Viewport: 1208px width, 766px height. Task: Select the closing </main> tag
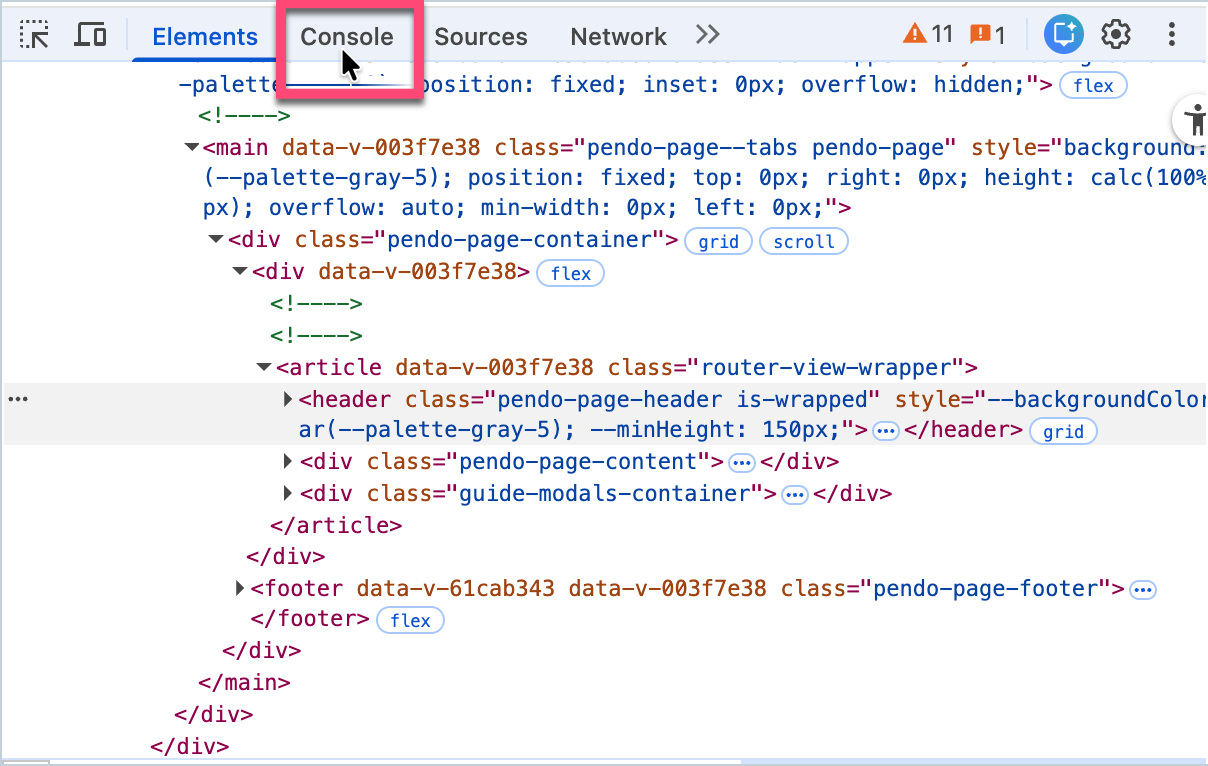[244, 683]
